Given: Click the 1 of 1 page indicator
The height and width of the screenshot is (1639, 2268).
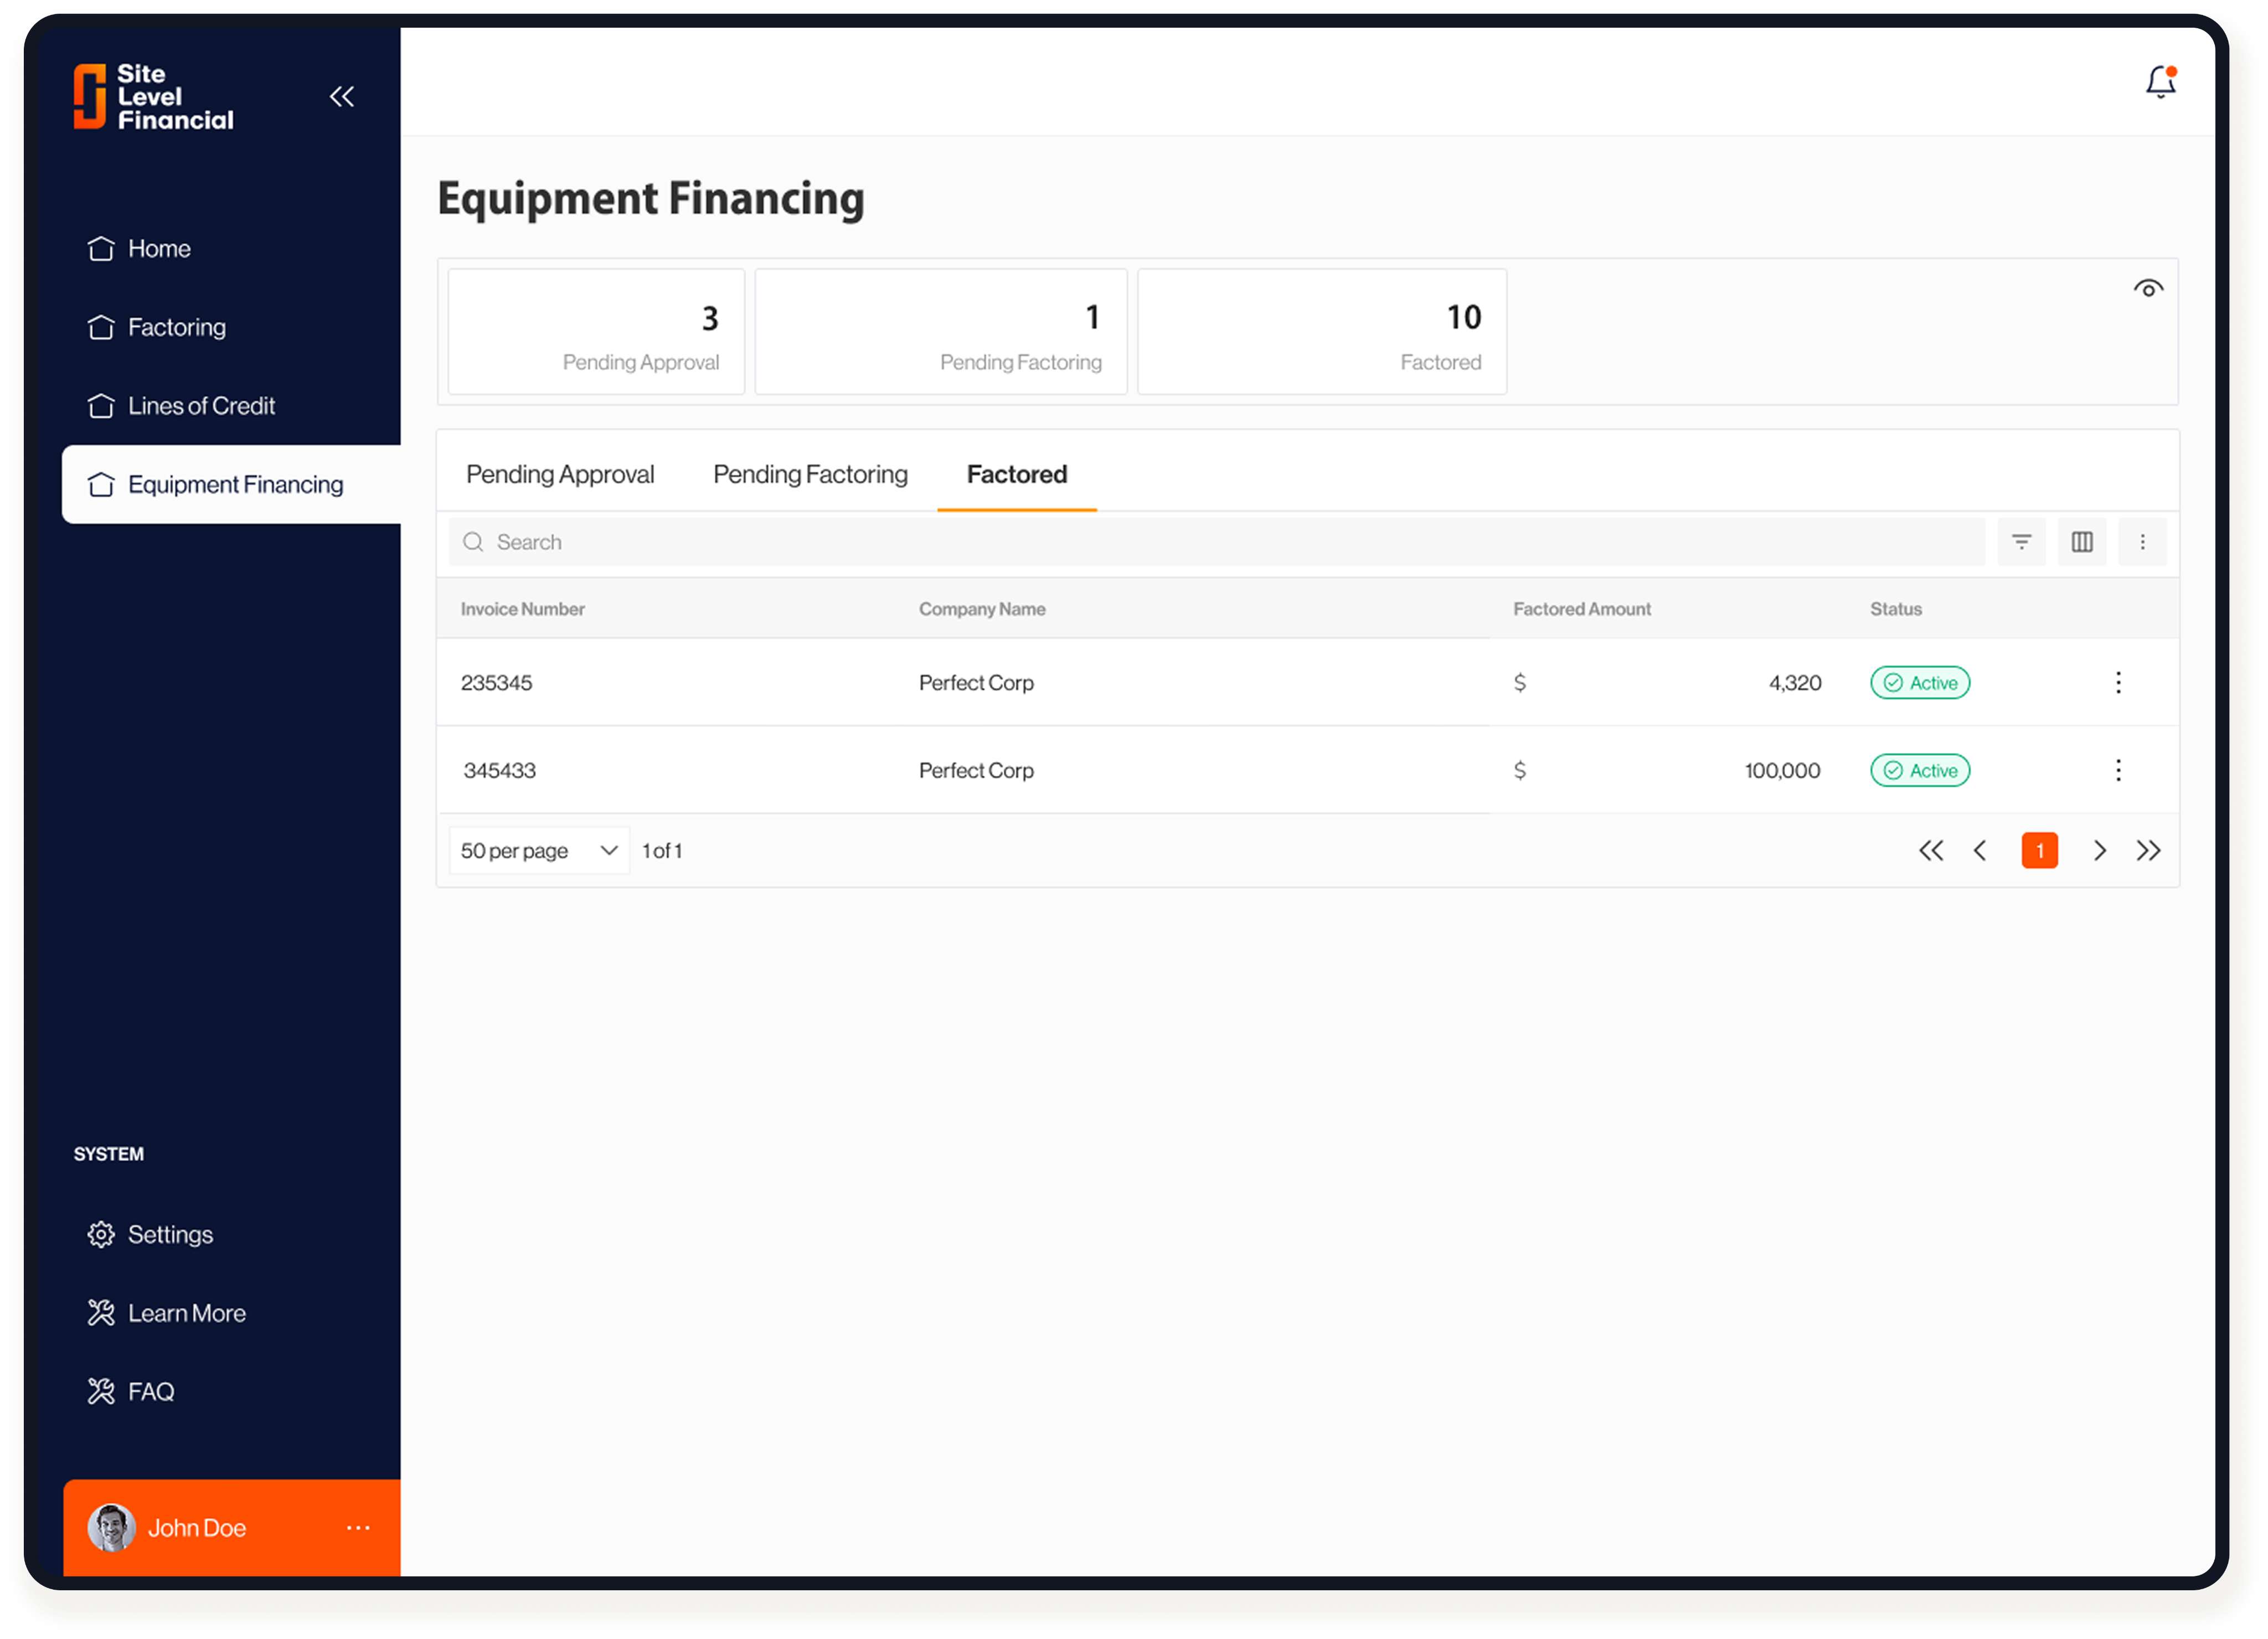Looking at the screenshot, I should pos(661,850).
